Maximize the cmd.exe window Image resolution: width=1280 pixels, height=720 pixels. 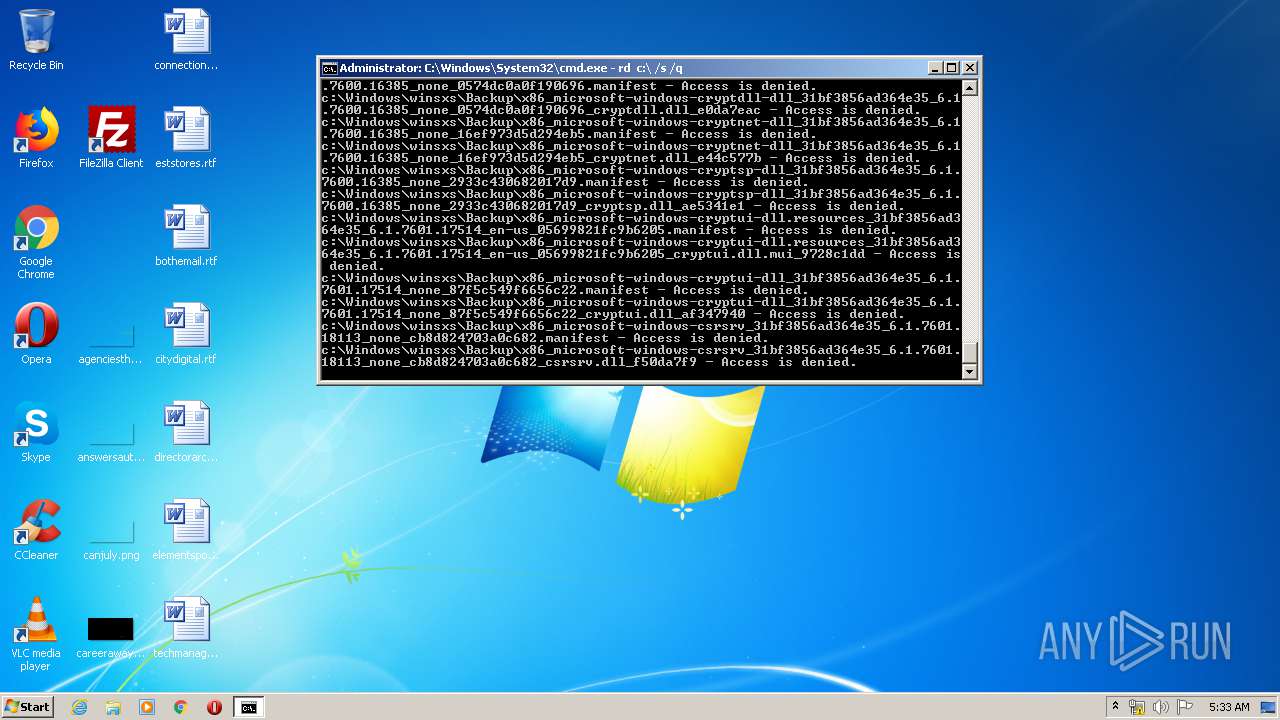(x=951, y=68)
